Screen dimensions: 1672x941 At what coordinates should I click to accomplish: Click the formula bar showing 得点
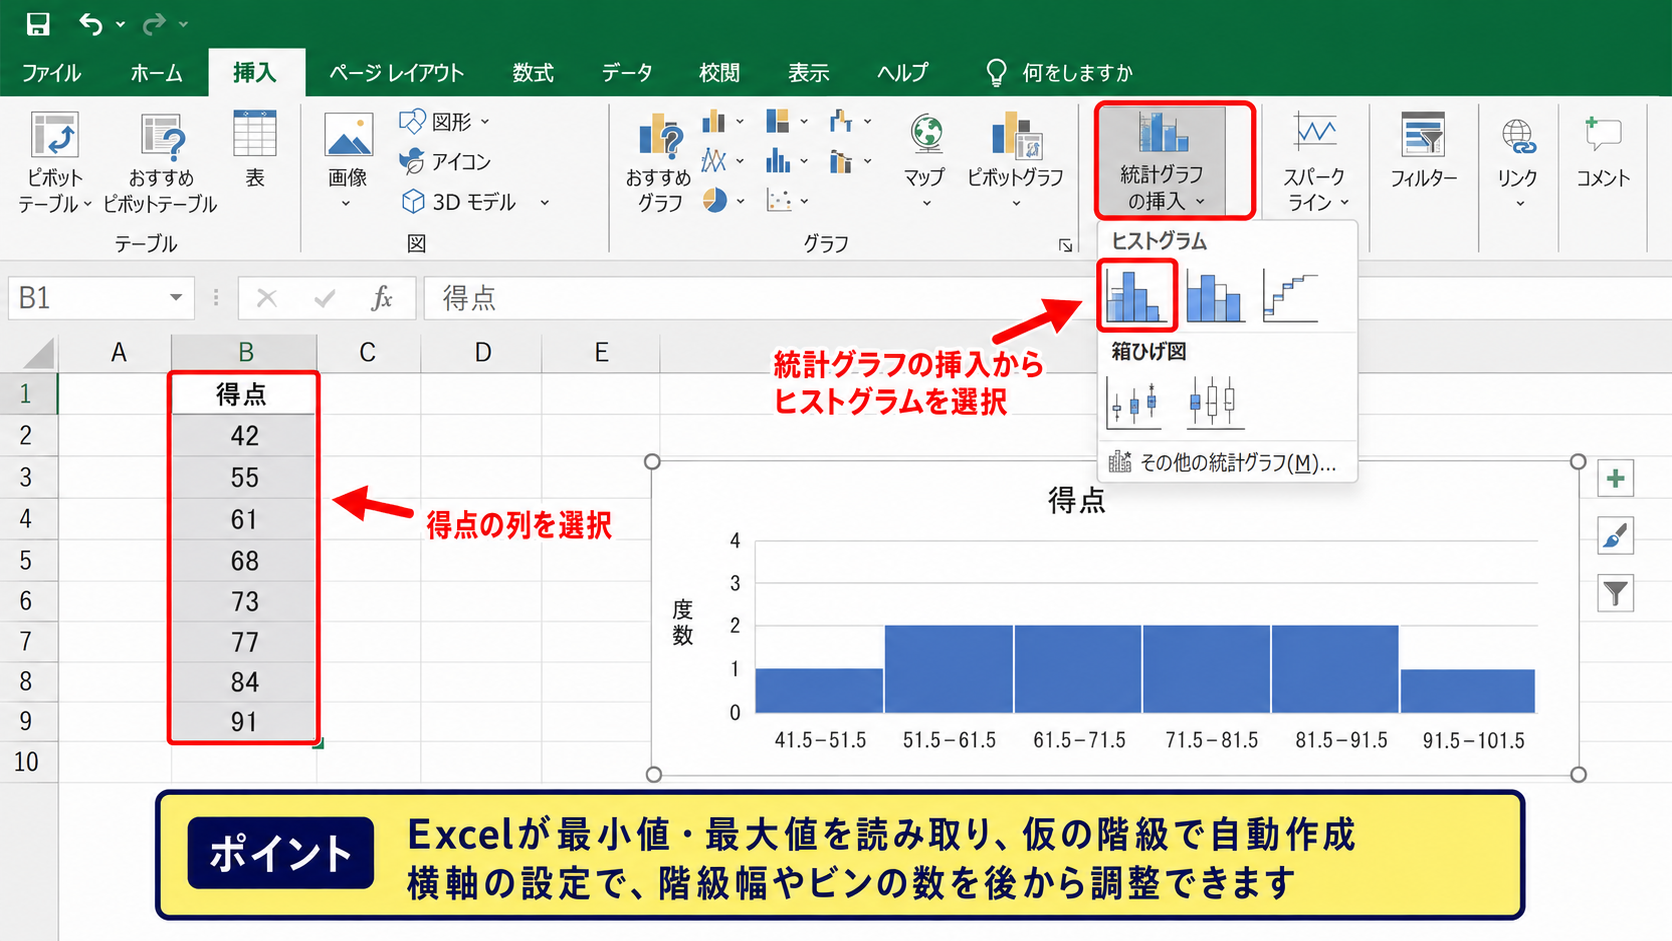1047,298
